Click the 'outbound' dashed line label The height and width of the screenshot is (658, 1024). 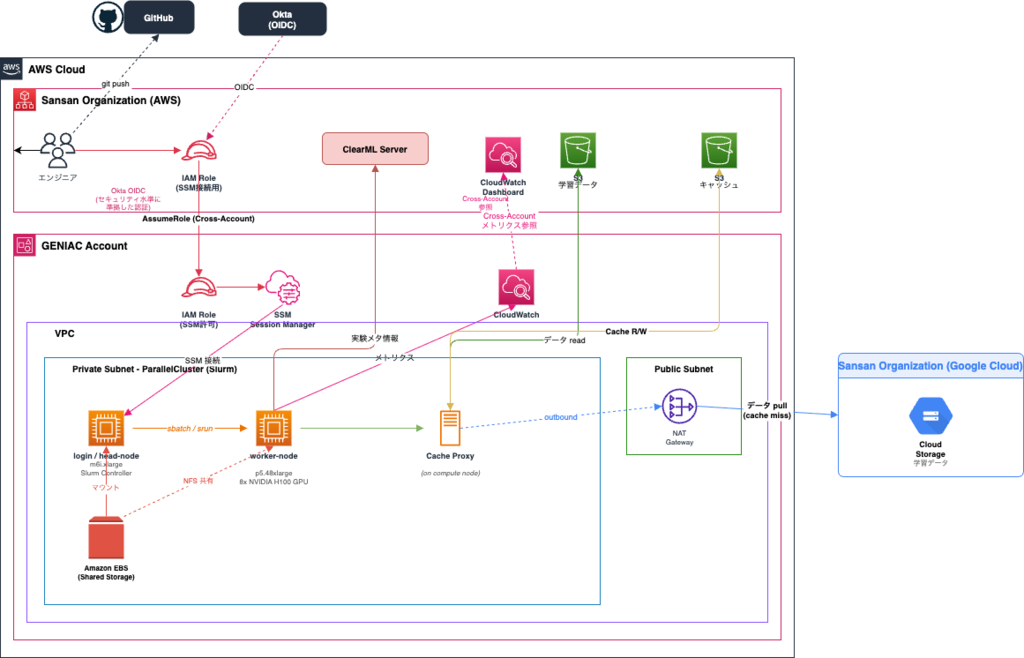pos(561,417)
